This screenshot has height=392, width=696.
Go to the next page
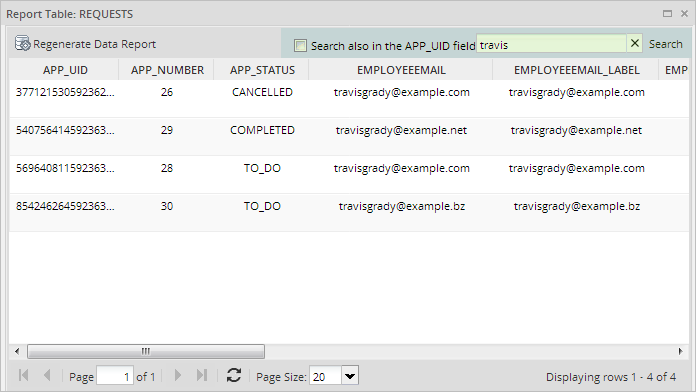click(178, 376)
